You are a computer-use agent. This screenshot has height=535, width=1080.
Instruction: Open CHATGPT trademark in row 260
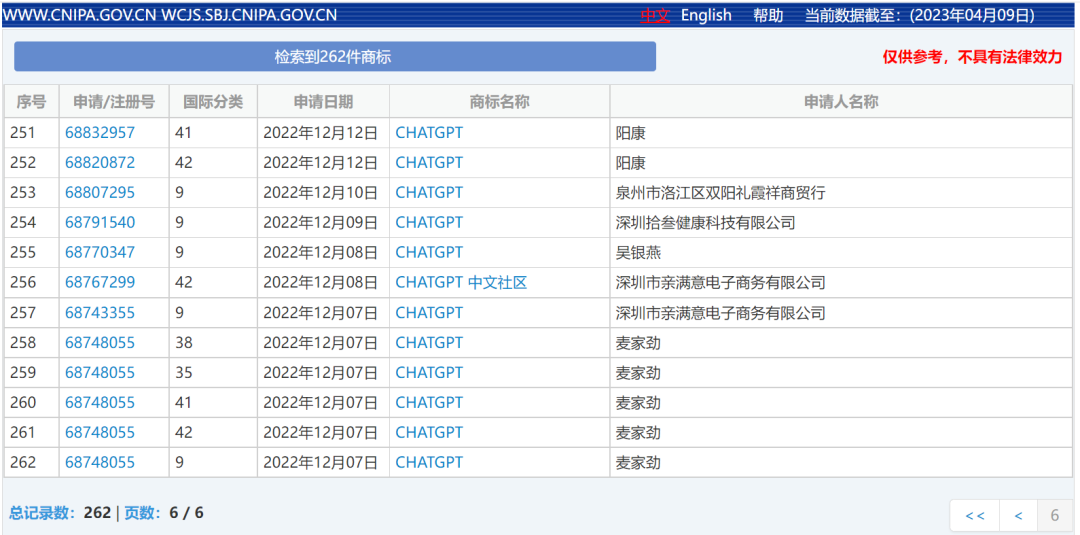pos(429,402)
